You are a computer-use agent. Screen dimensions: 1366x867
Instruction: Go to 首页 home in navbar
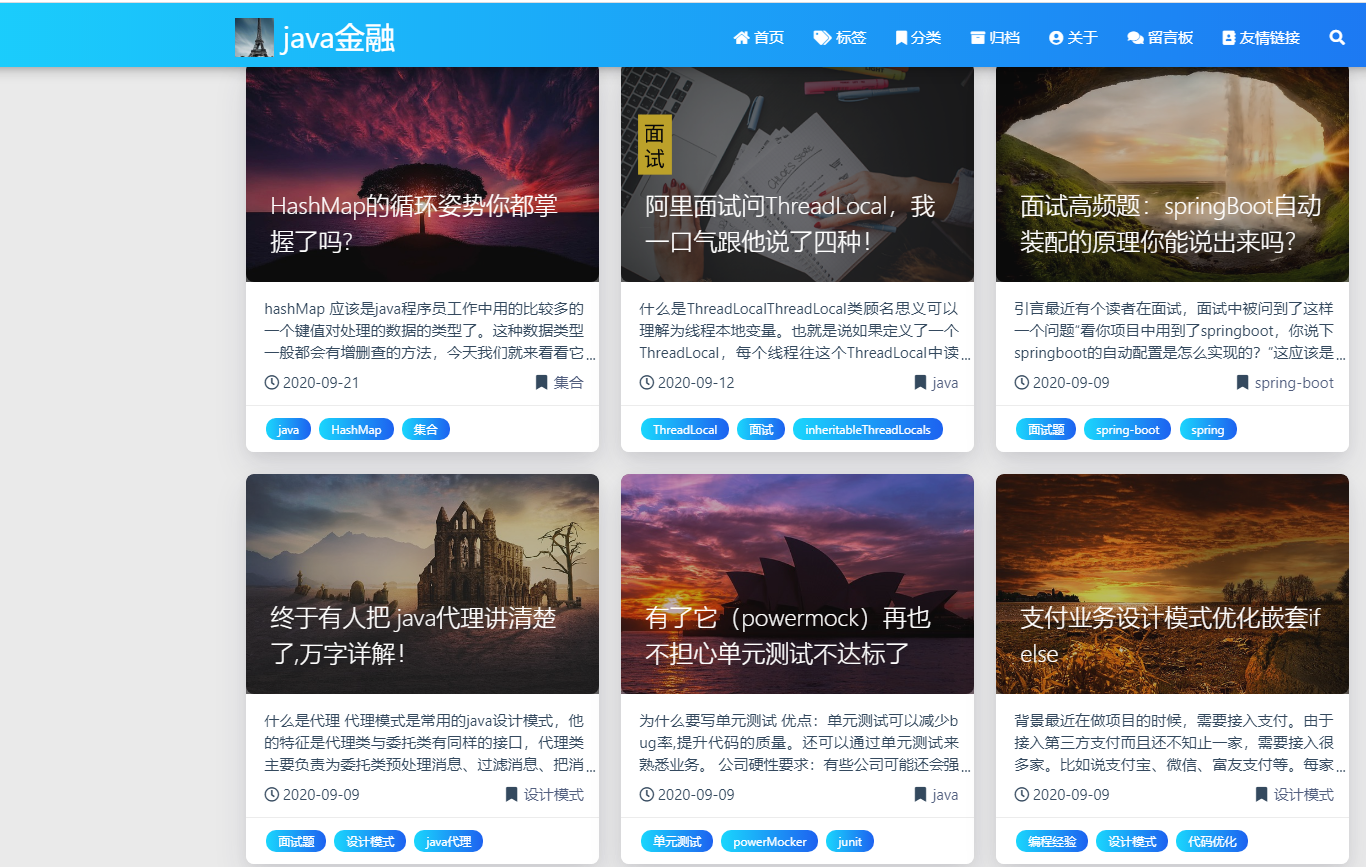point(759,38)
